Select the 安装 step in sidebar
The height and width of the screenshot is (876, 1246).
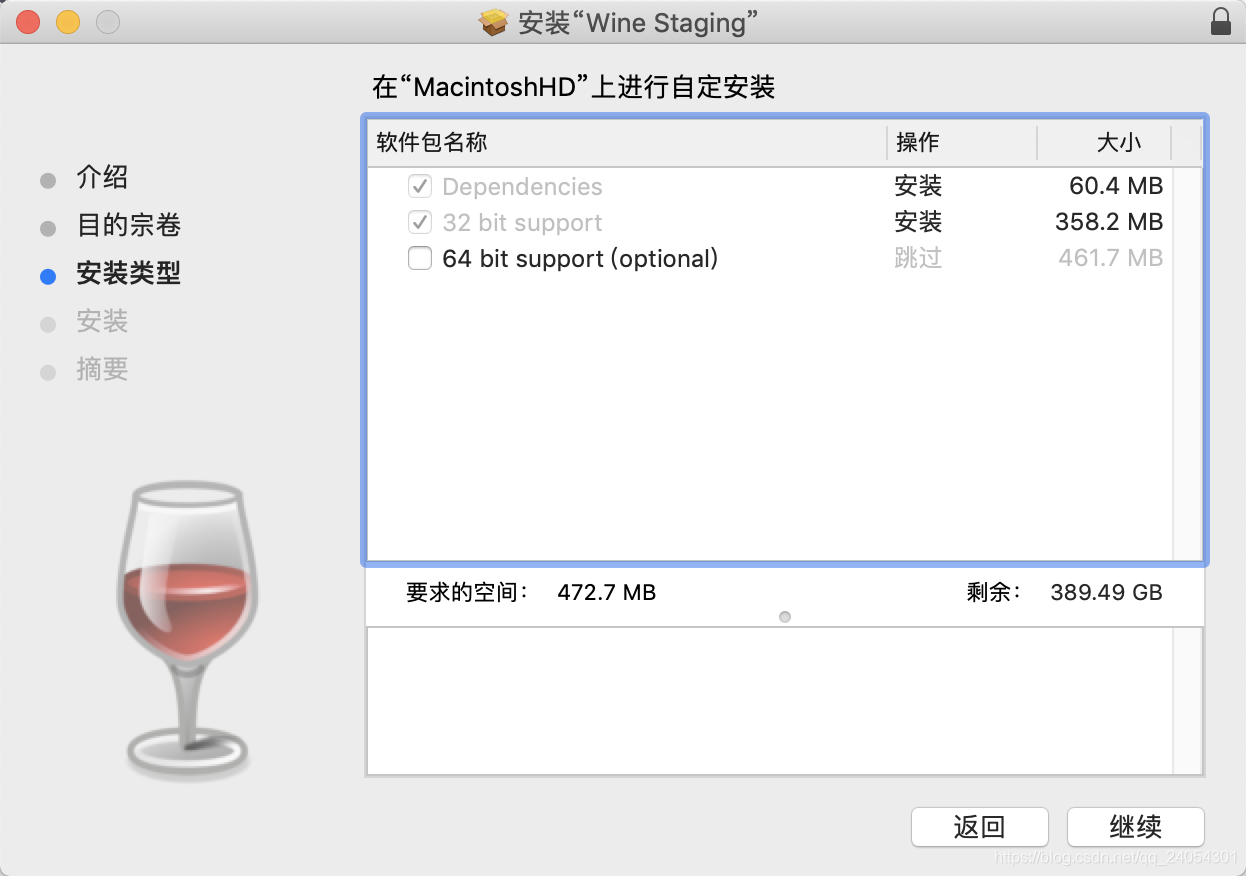click(102, 322)
